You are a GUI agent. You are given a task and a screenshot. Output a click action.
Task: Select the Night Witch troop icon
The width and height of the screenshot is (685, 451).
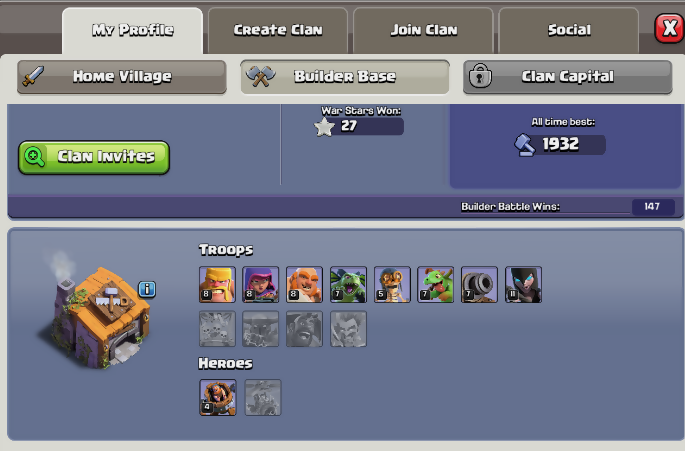(523, 284)
